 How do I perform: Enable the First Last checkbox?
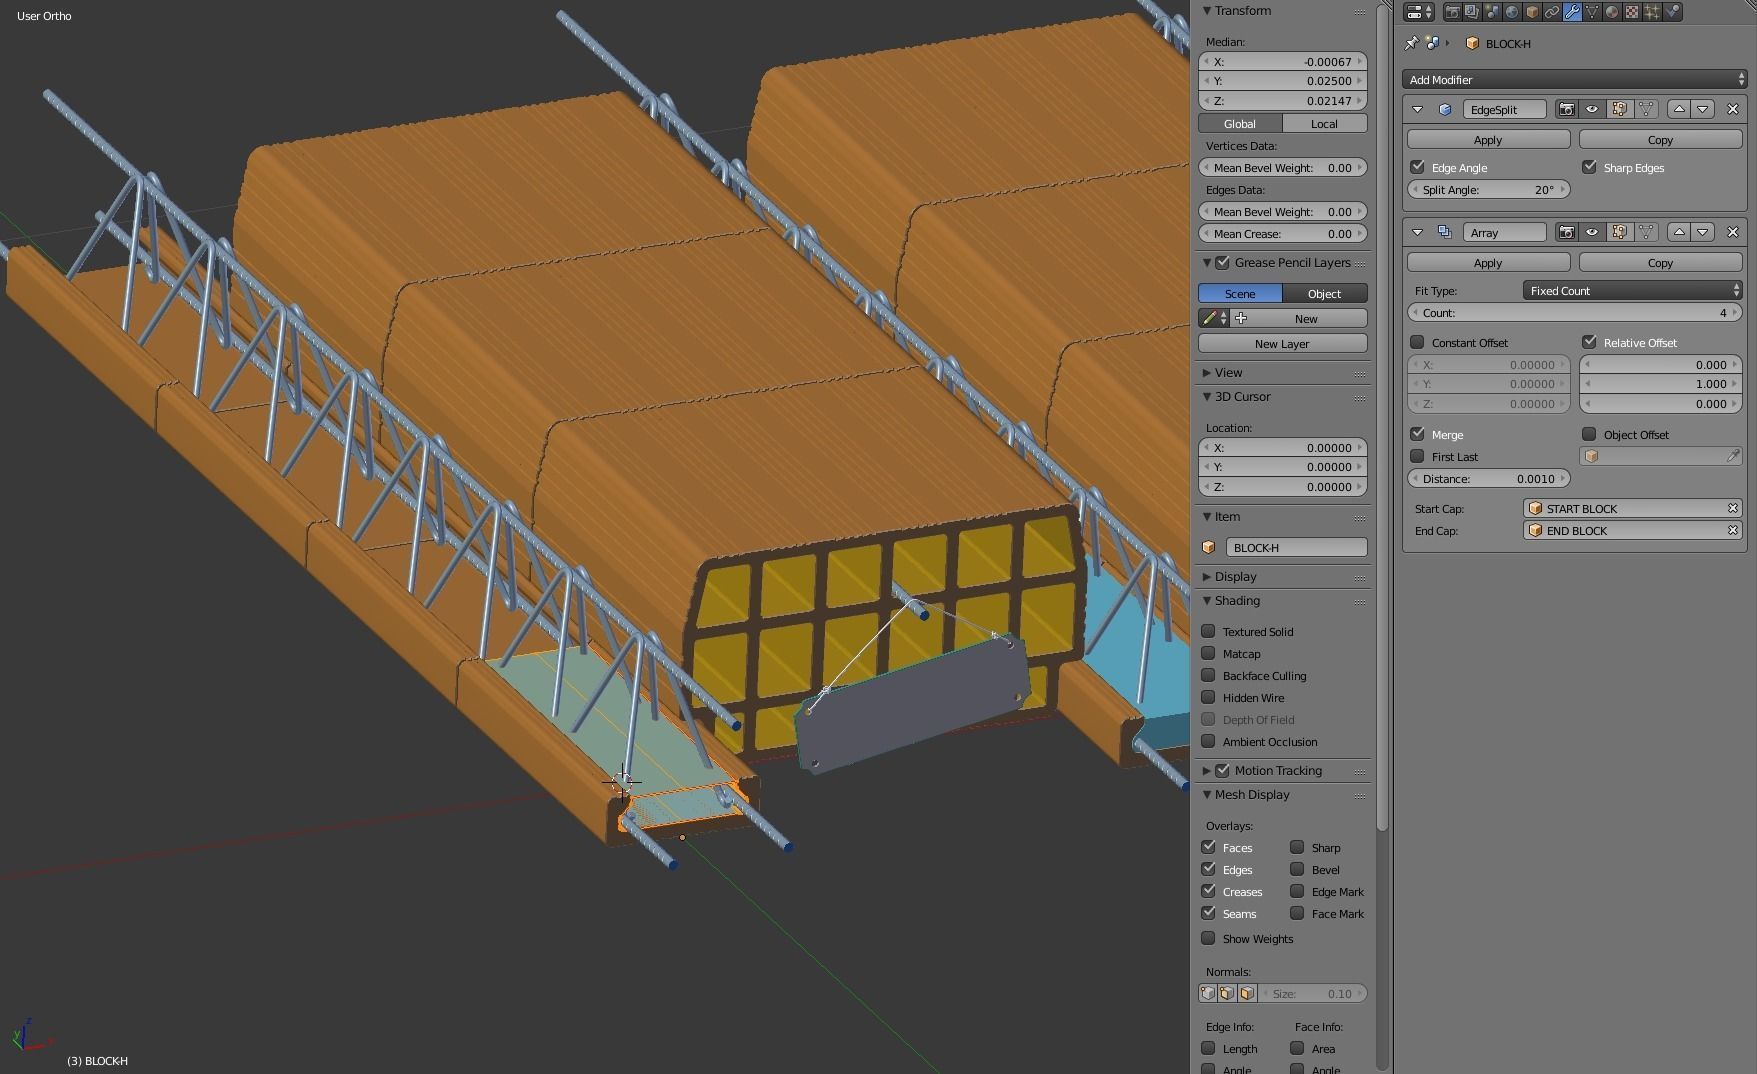click(x=1417, y=456)
